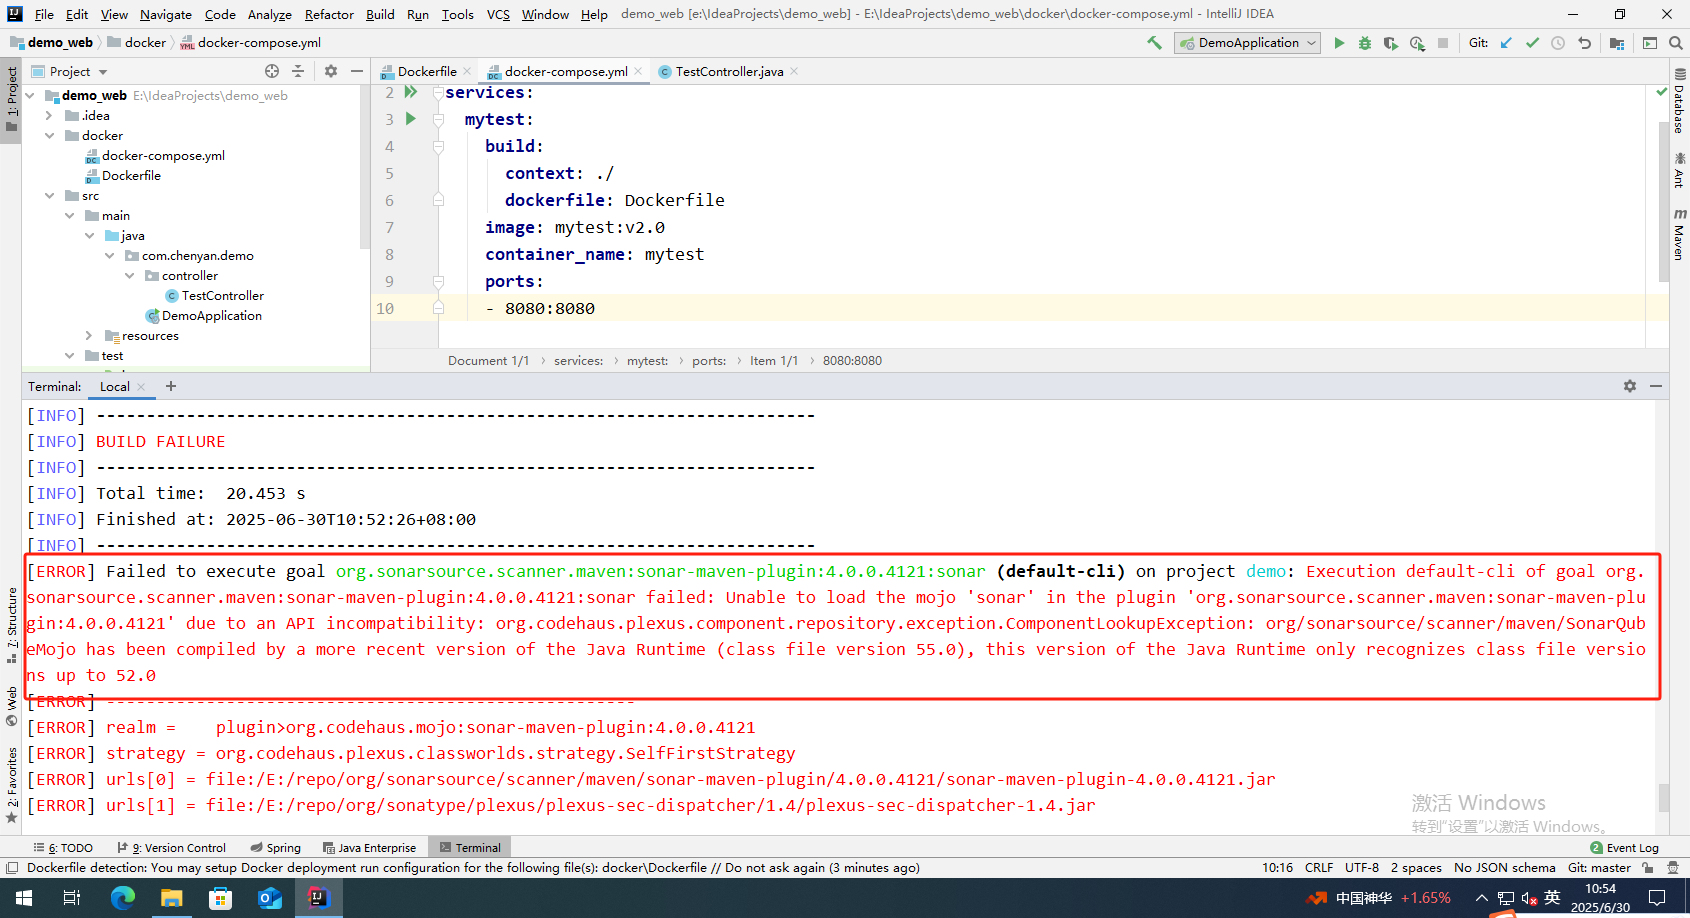
Task: Open the Project Structure icon
Action: [x=1617, y=43]
